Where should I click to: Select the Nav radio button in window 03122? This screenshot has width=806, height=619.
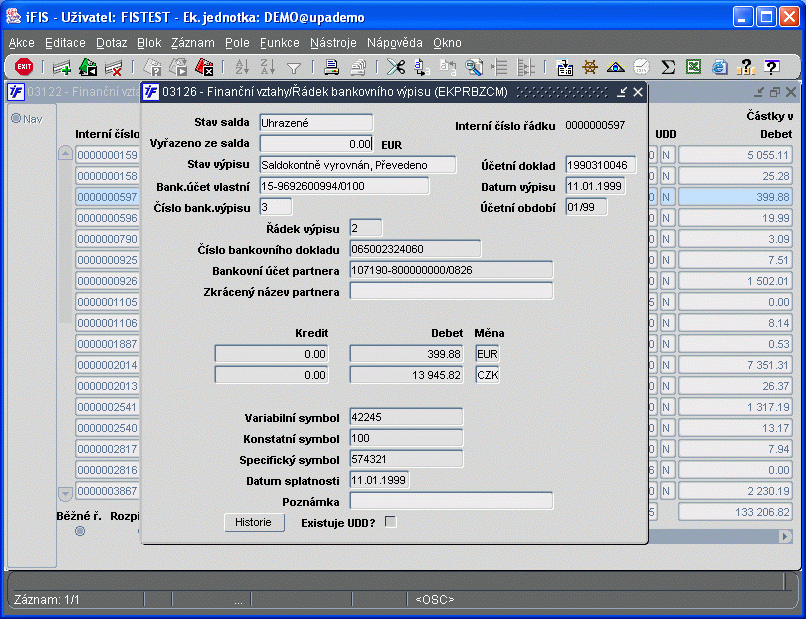[x=16, y=119]
